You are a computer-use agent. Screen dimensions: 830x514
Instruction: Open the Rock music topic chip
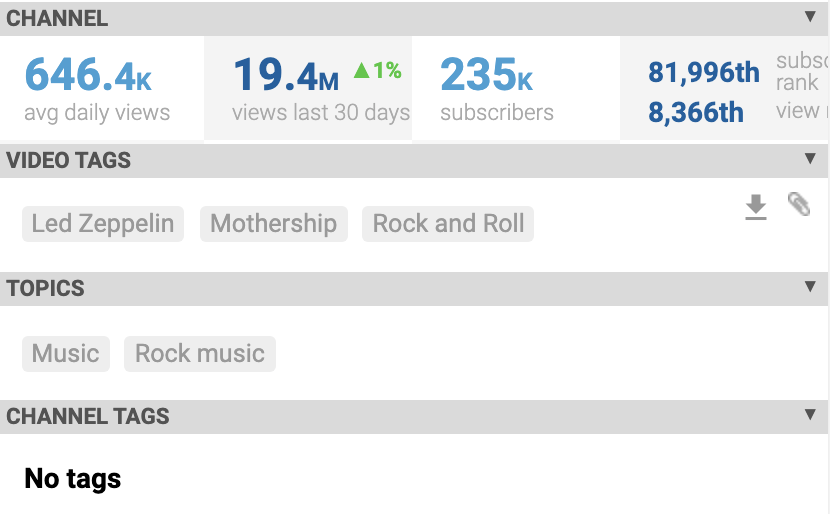click(200, 354)
